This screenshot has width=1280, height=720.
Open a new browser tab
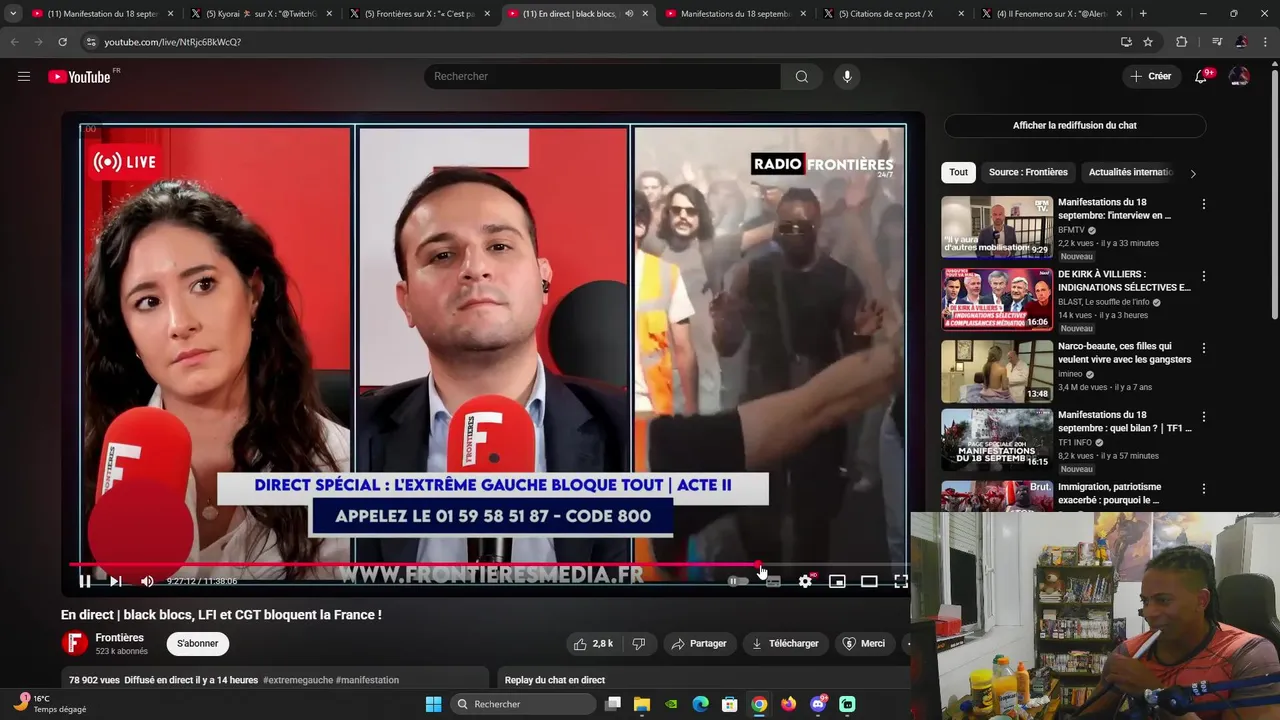pos(1143,14)
